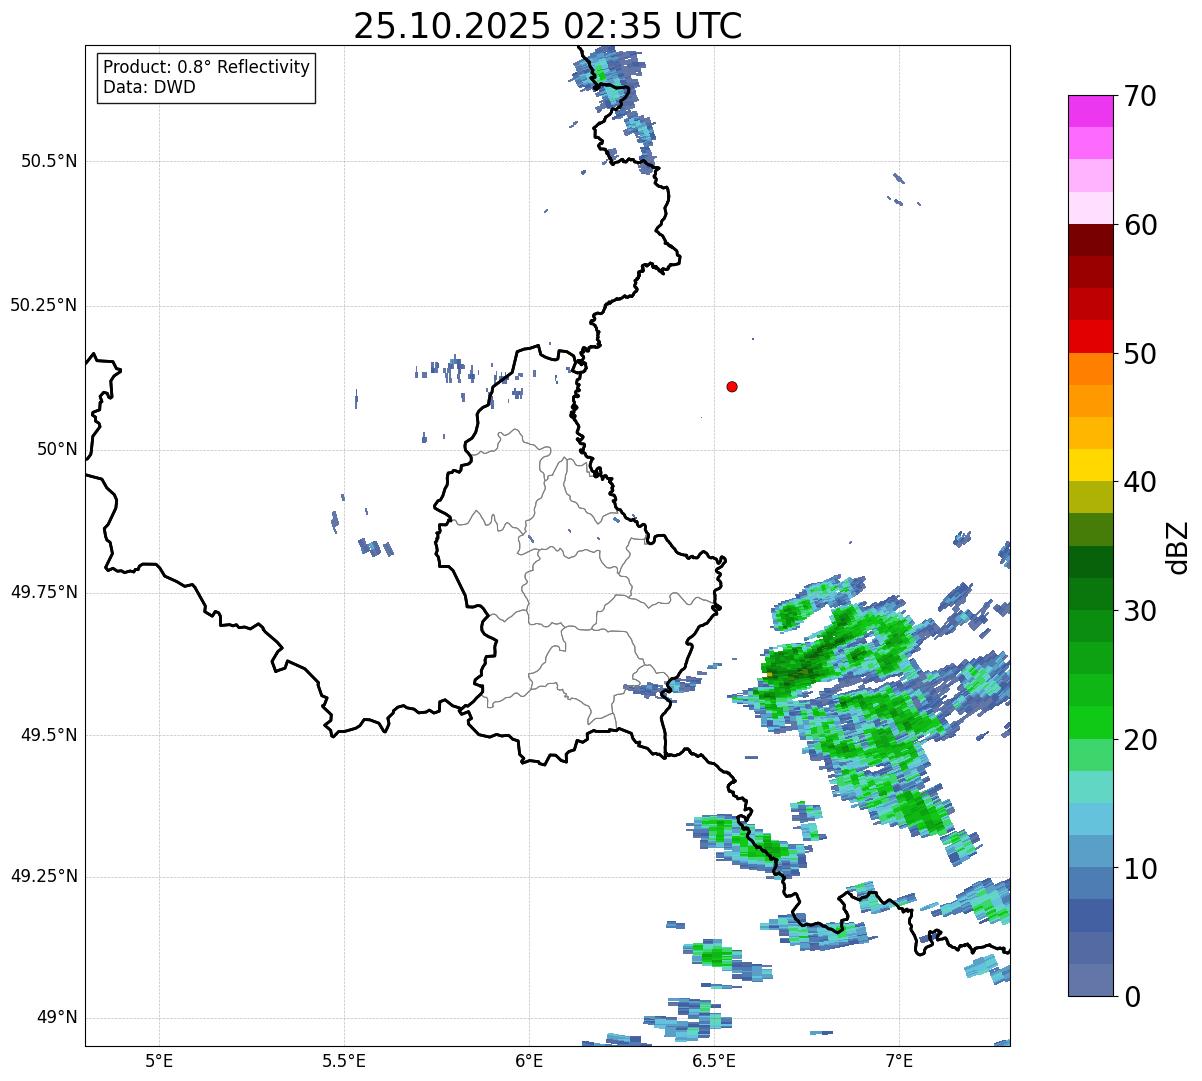Viewport: 1202px width, 1081px height.
Task: Click the grey-blue bottom segment above 0
Action: tap(1090, 979)
